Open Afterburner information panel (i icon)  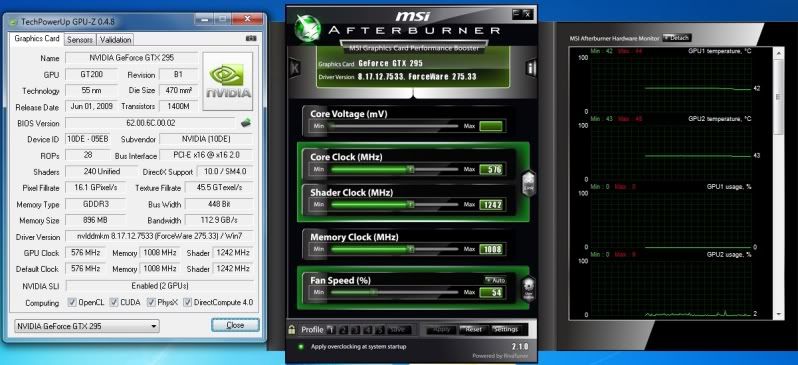(x=531, y=68)
